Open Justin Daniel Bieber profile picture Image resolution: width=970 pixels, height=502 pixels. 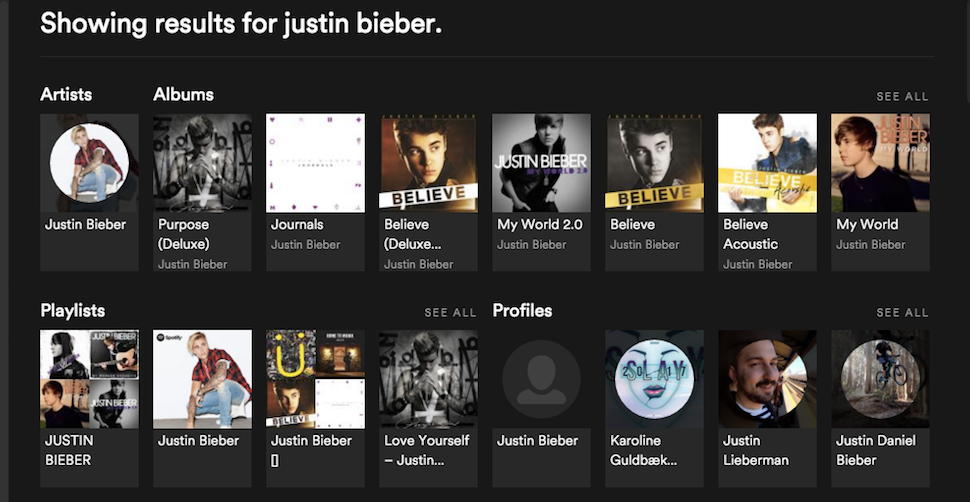pyautogui.click(x=880, y=379)
